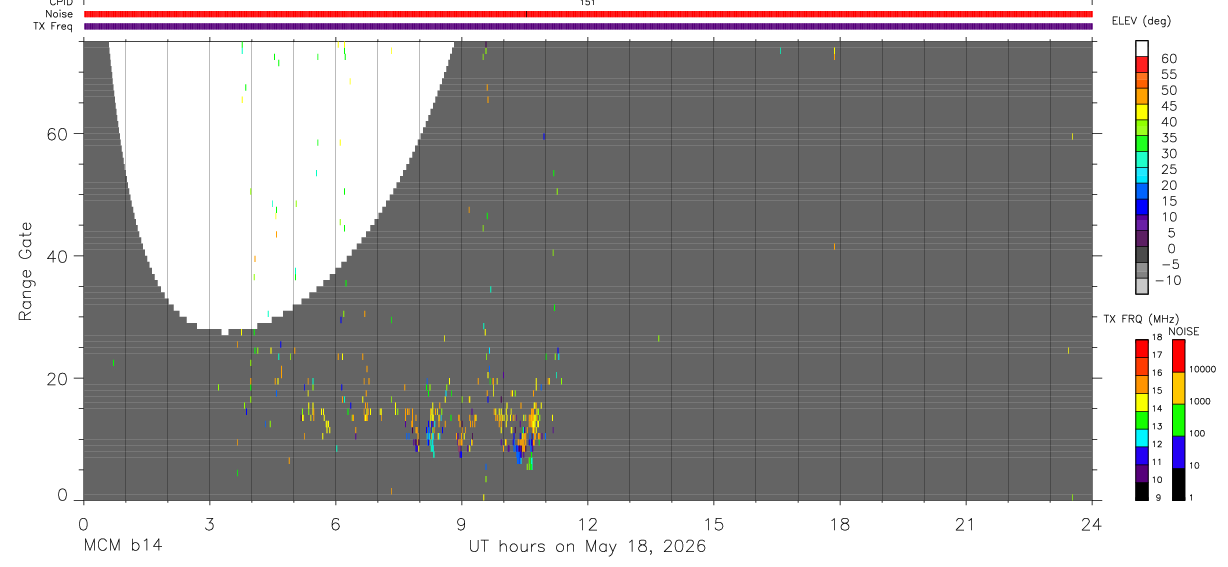Click the "ELEV (deg)" legend title
Viewport: 1228px width, 567px height.
[1143, 21]
